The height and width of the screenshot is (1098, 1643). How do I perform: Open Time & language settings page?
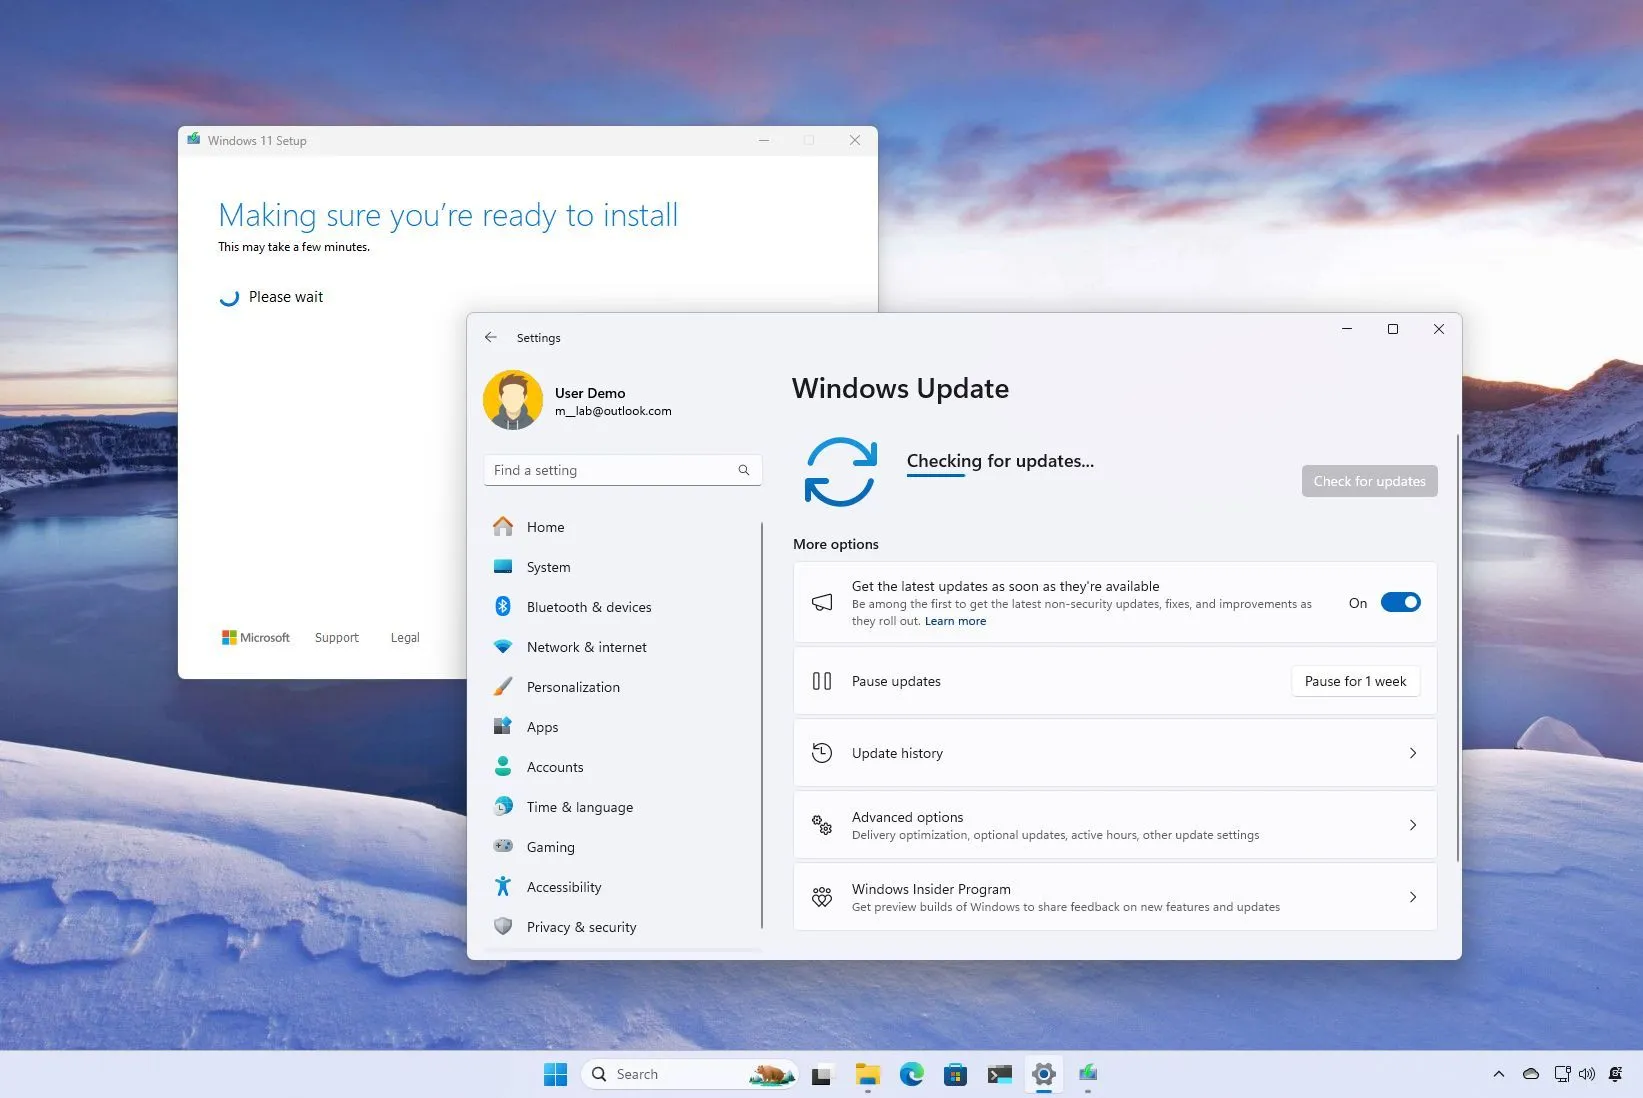[622, 807]
